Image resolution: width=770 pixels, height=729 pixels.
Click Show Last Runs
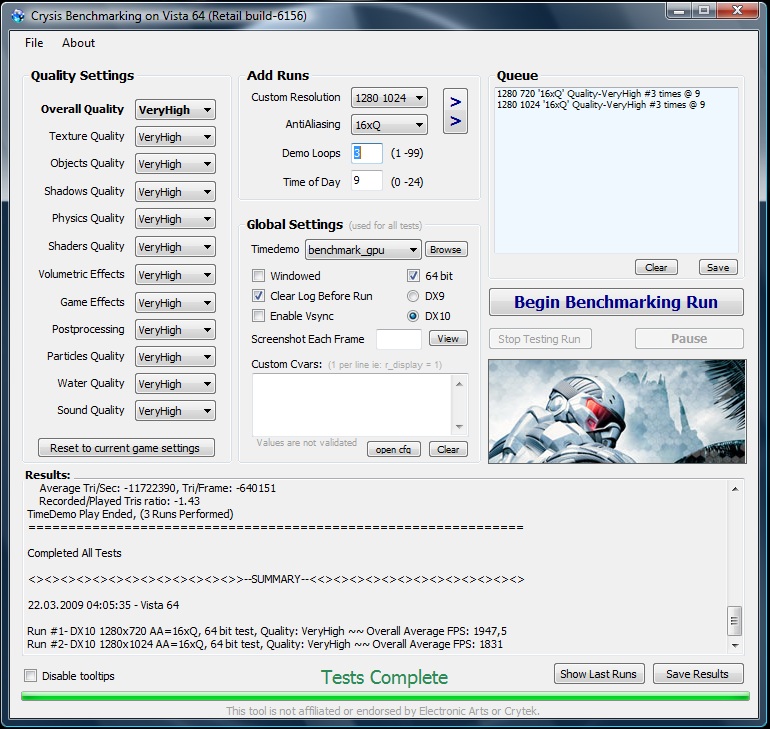pos(598,674)
